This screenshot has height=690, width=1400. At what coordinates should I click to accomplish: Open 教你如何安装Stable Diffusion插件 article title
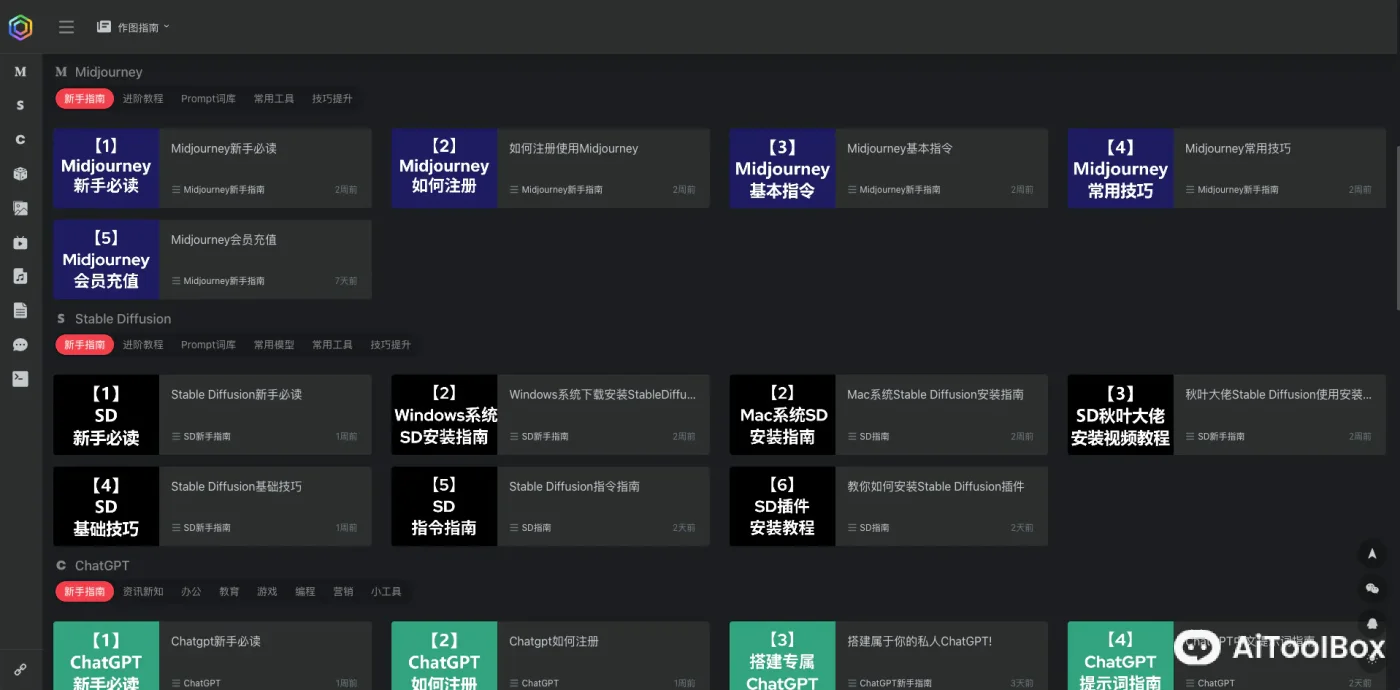pos(936,487)
